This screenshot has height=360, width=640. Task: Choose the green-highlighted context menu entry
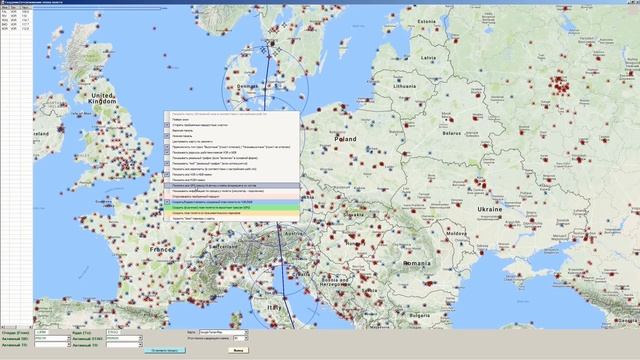(x=232, y=207)
